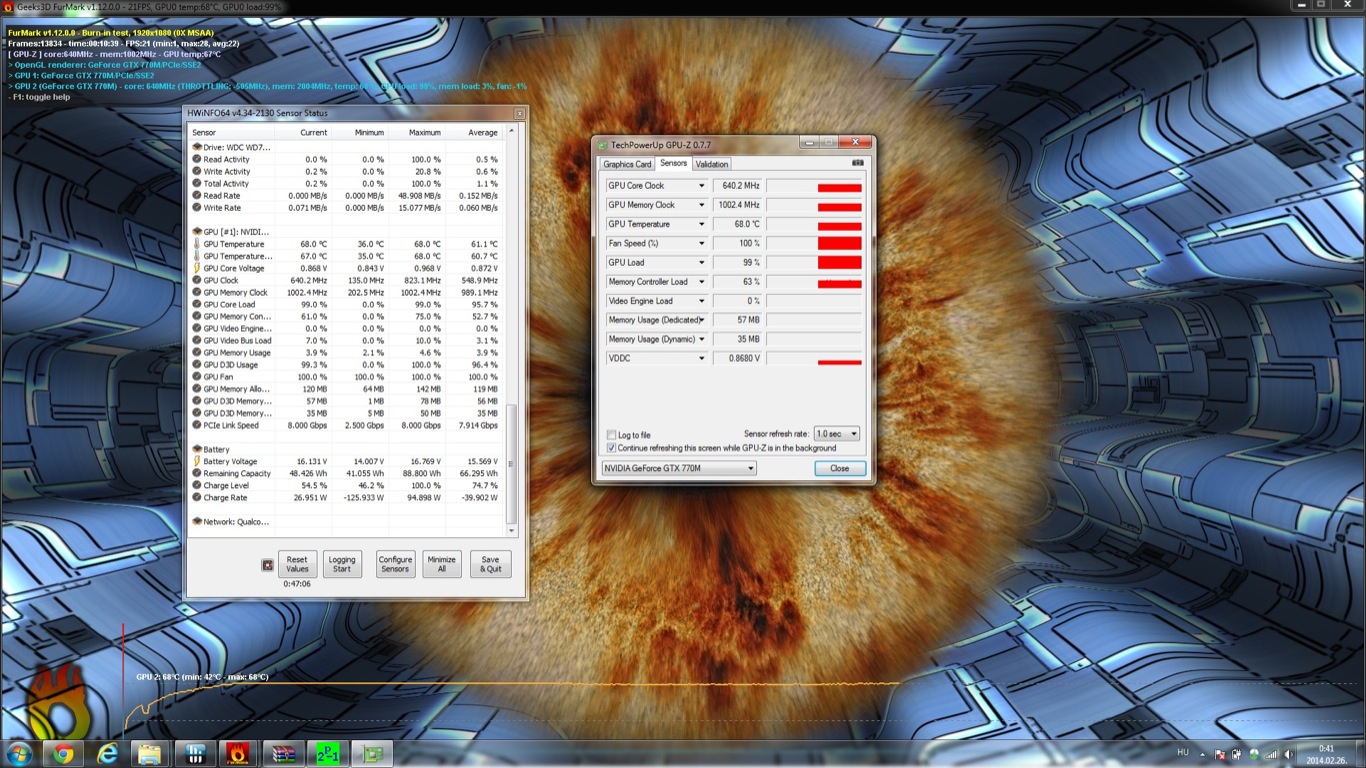Click the GPU Clock sensor icon in HWiNFO
The width and height of the screenshot is (1366, 768).
[196, 280]
